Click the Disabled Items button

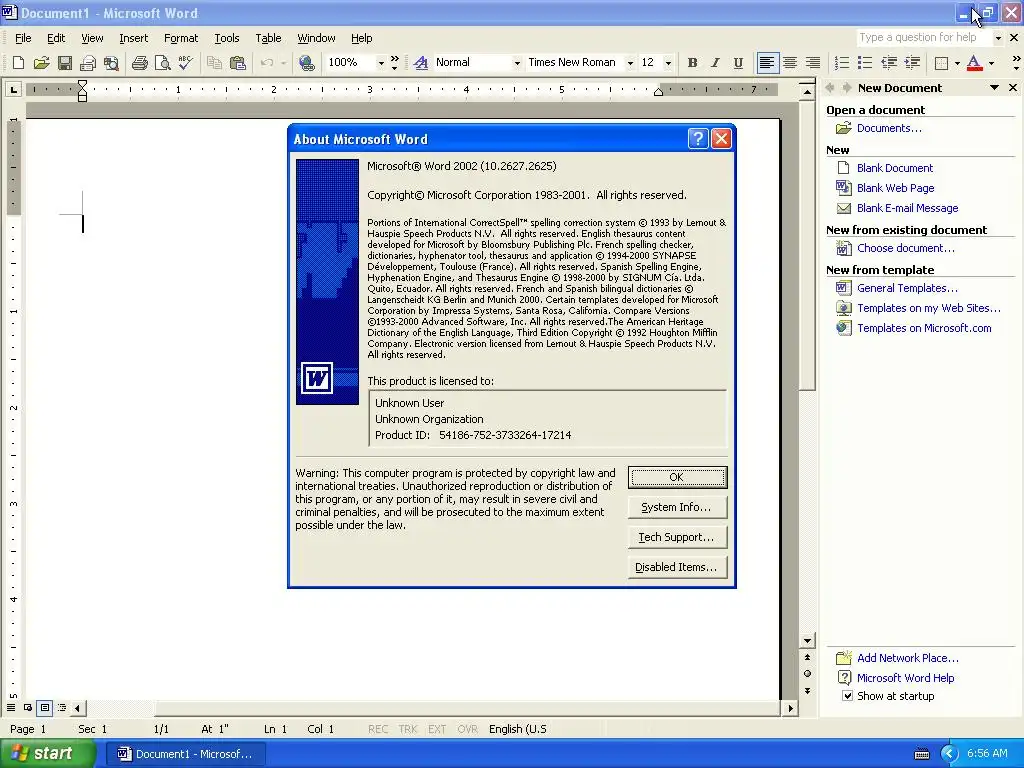tap(677, 568)
